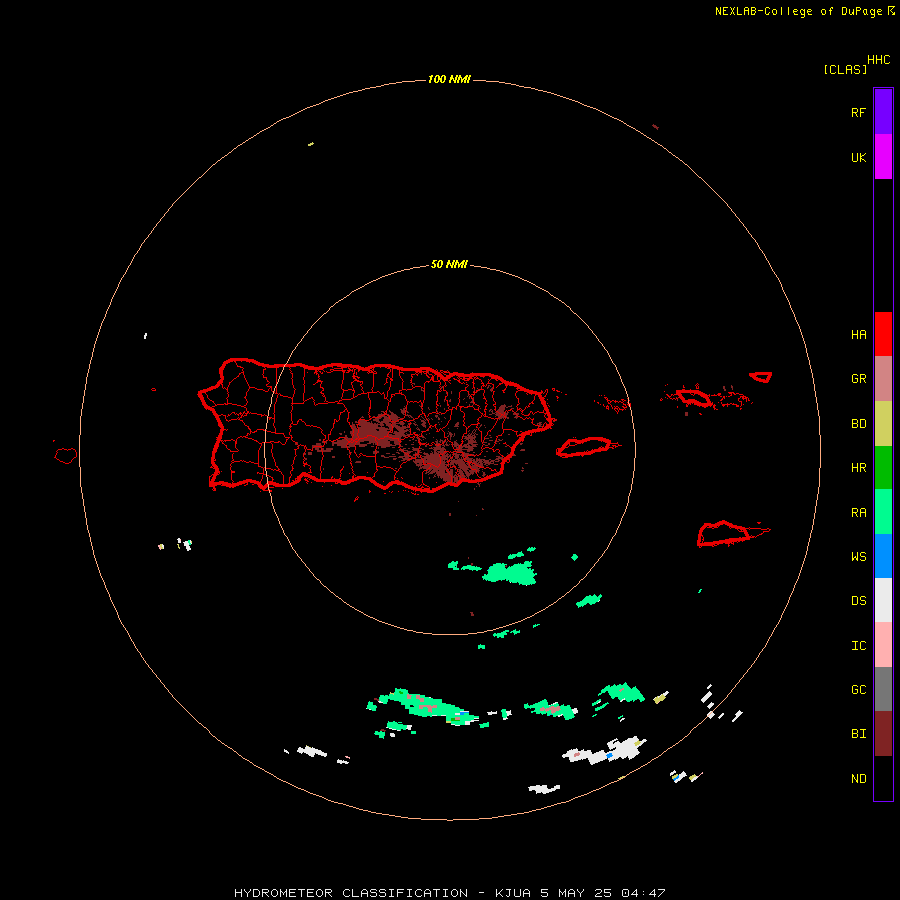Click the IC legend label
This screenshot has width=900, height=900.
(858, 646)
